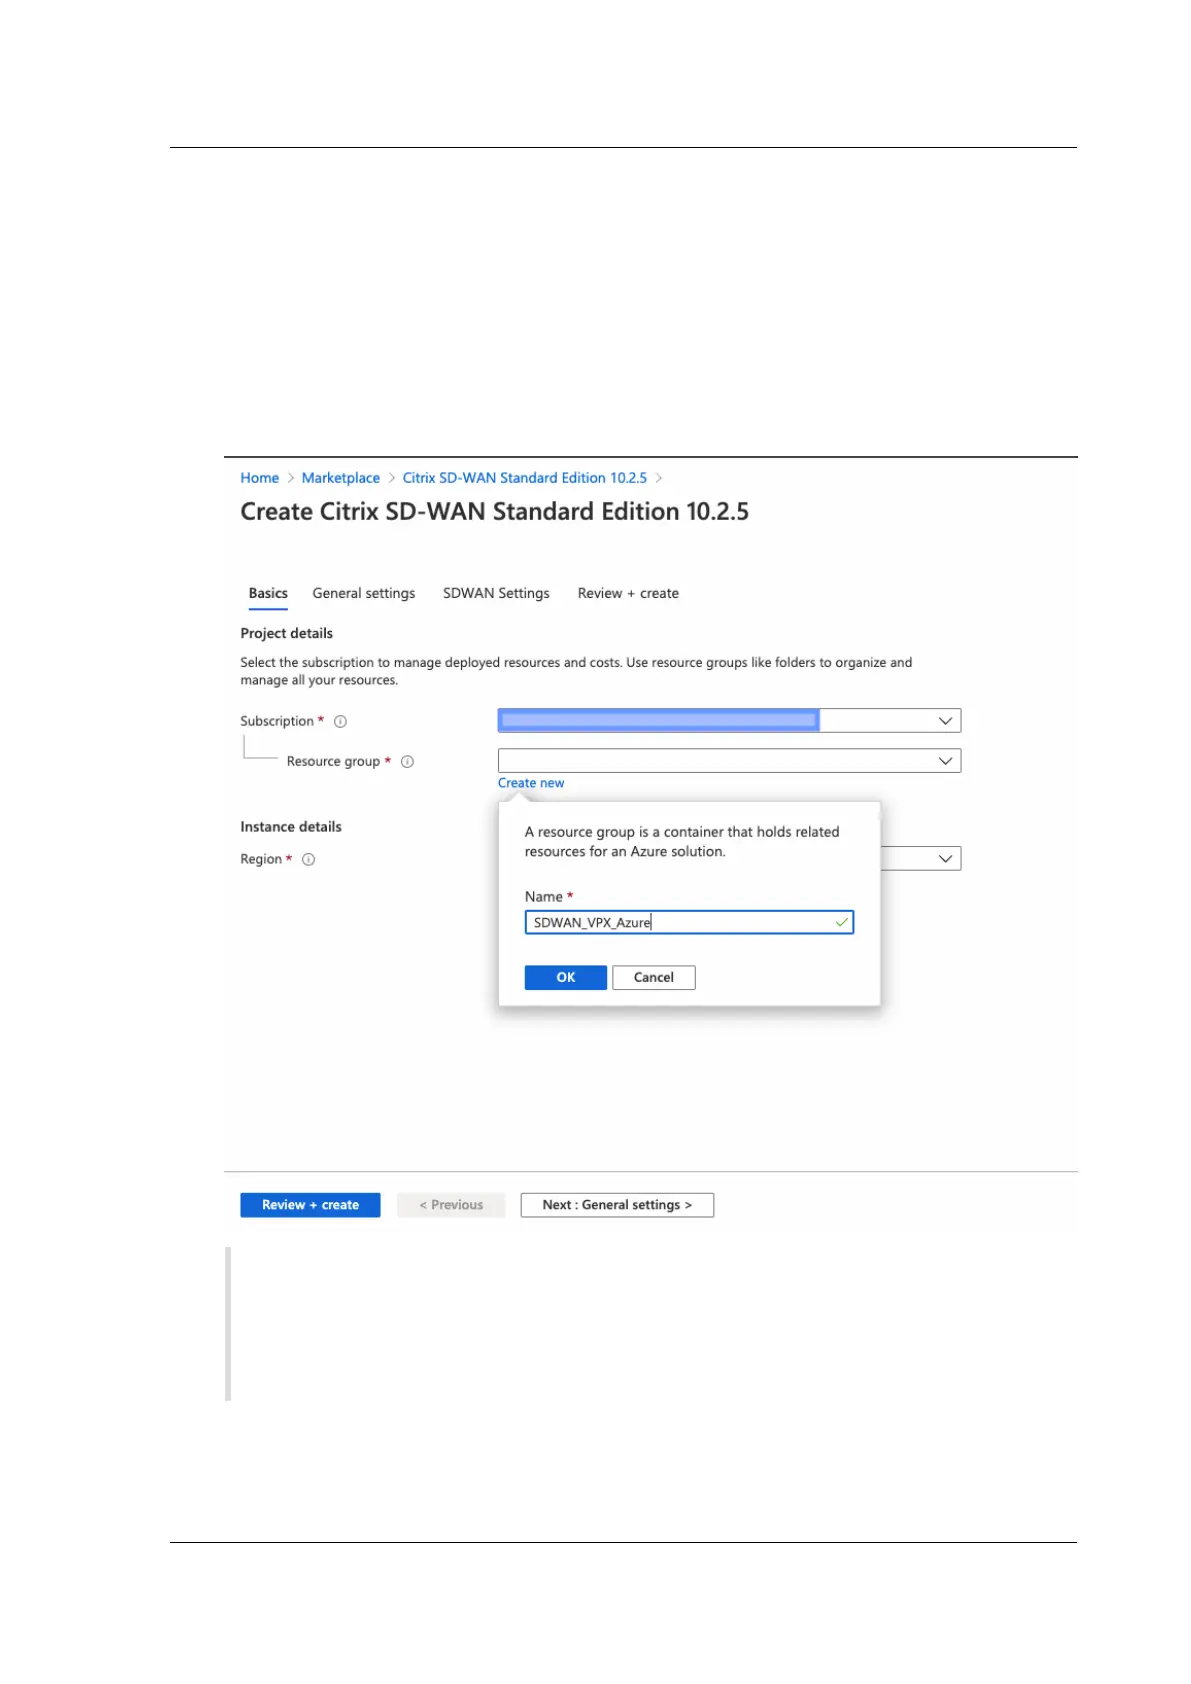
Task: Confirm resource group with OK button
Action: point(566,977)
